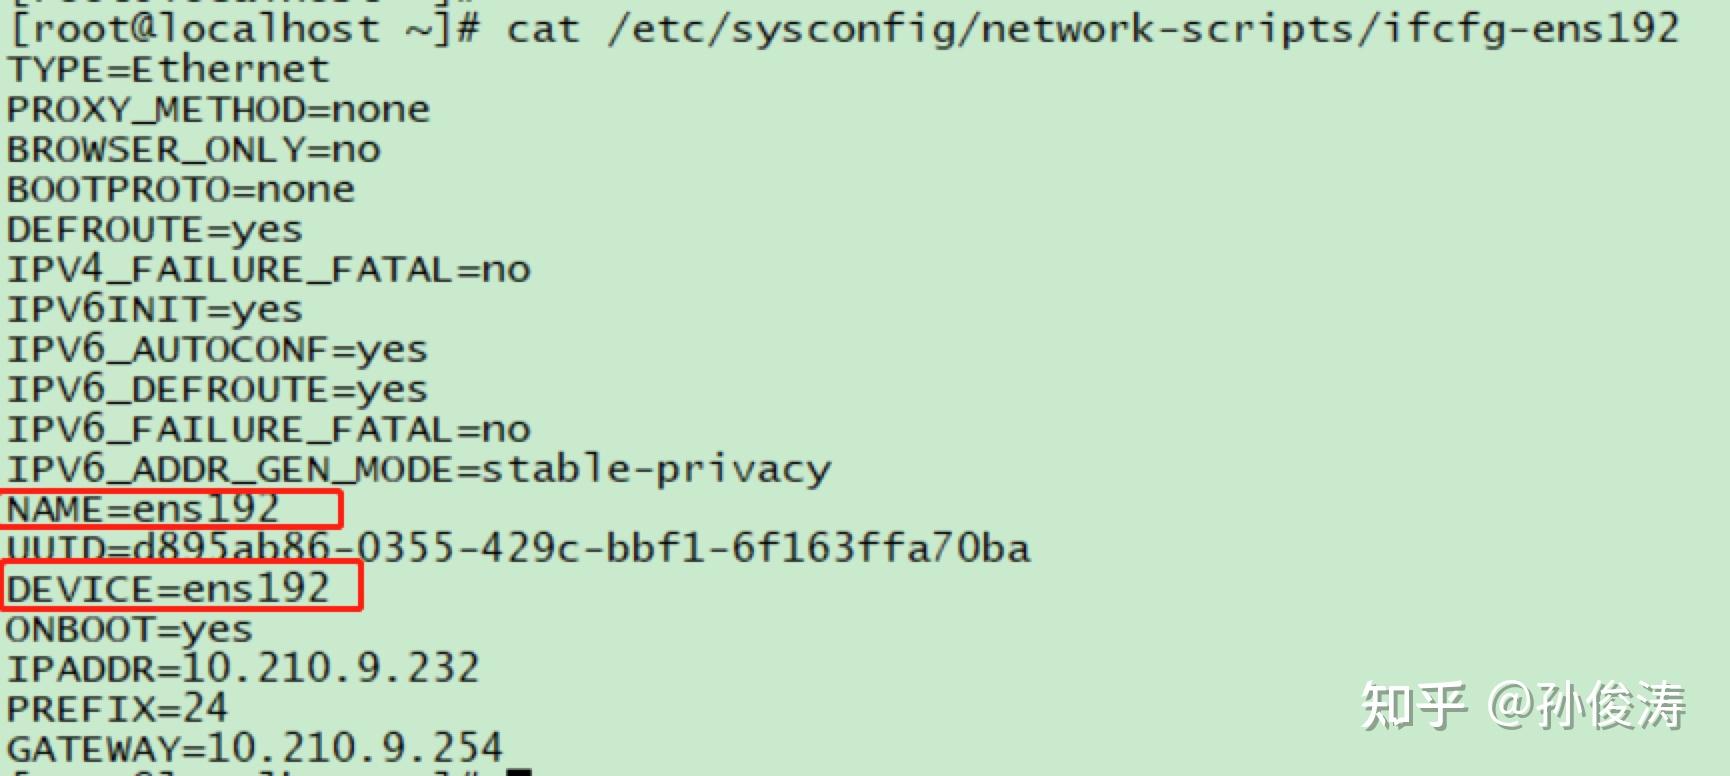Click the IPV6_DEFROUTE=yes line
The height and width of the screenshot is (776, 1730).
point(217,390)
